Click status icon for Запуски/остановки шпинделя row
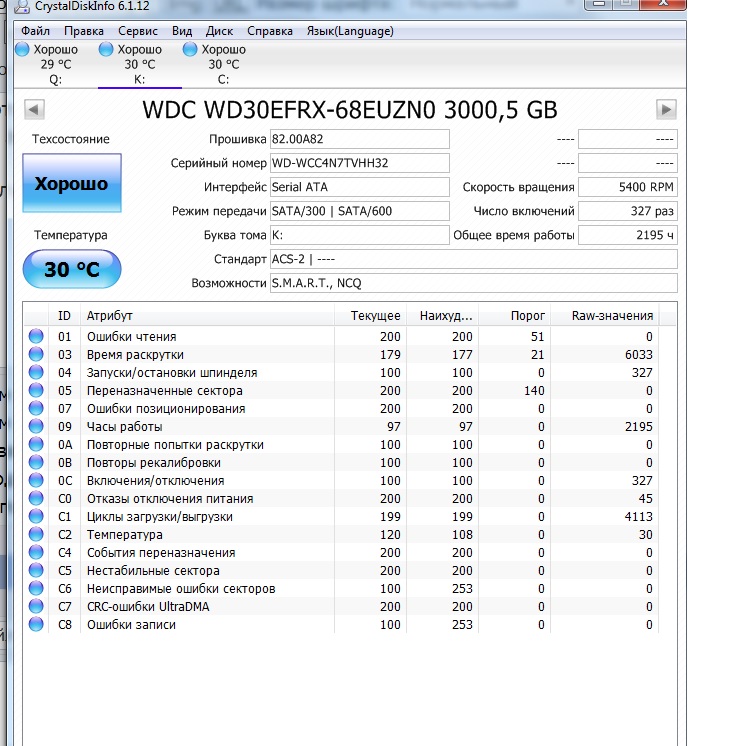Screen dimensions: 741x746 pos(36,373)
